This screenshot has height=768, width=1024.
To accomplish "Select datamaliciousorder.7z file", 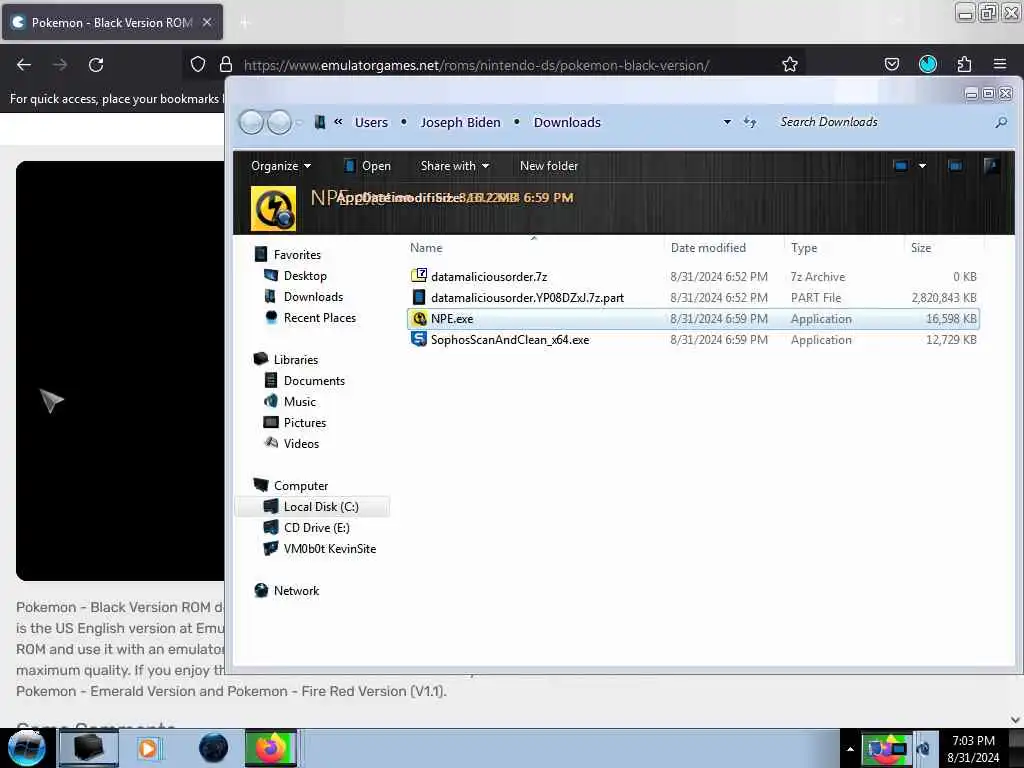I will [692, 277].
